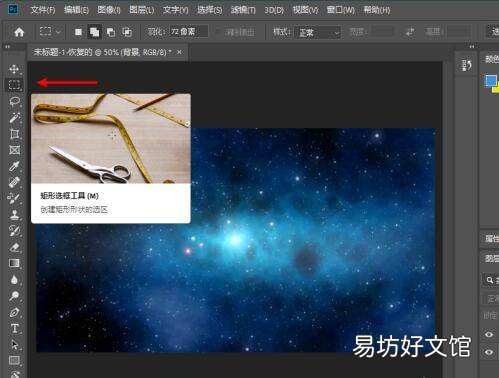Open the 样式 style dropdown
Viewport: 499px width, 378px height.
[x=318, y=33]
